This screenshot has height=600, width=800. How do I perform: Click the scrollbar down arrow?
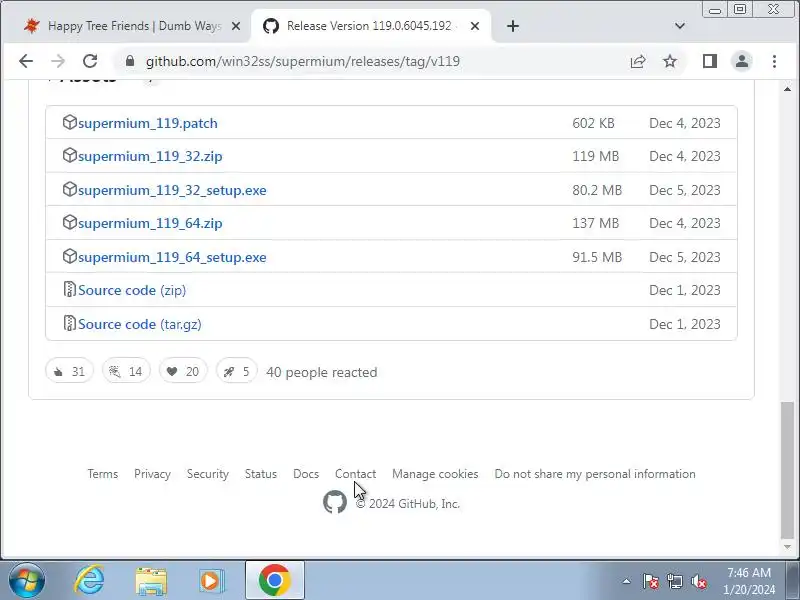coord(787,547)
